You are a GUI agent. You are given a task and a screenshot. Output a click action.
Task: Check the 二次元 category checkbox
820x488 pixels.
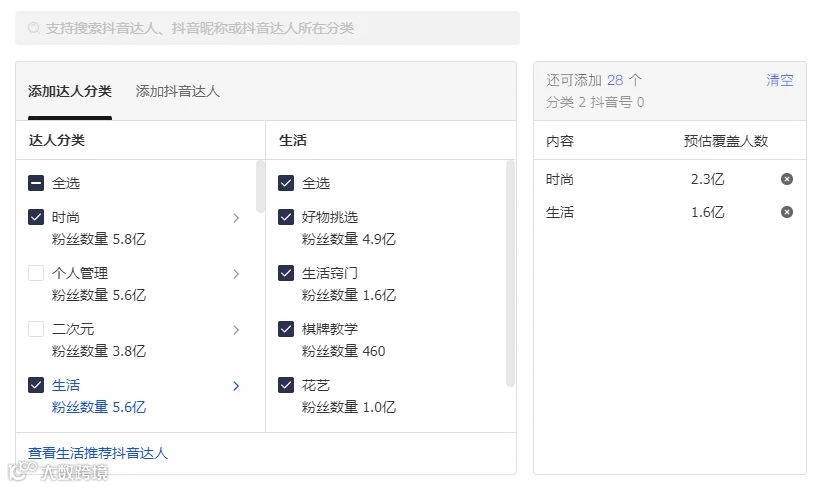[36, 328]
